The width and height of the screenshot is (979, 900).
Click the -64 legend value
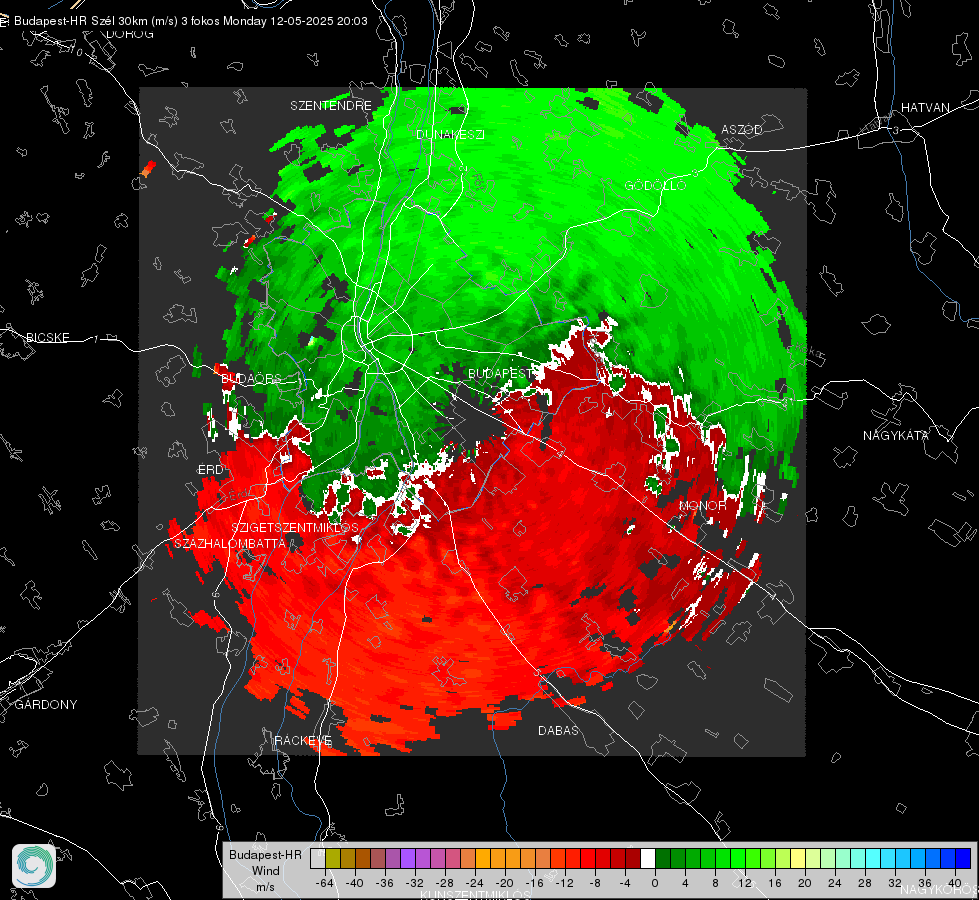325,883
